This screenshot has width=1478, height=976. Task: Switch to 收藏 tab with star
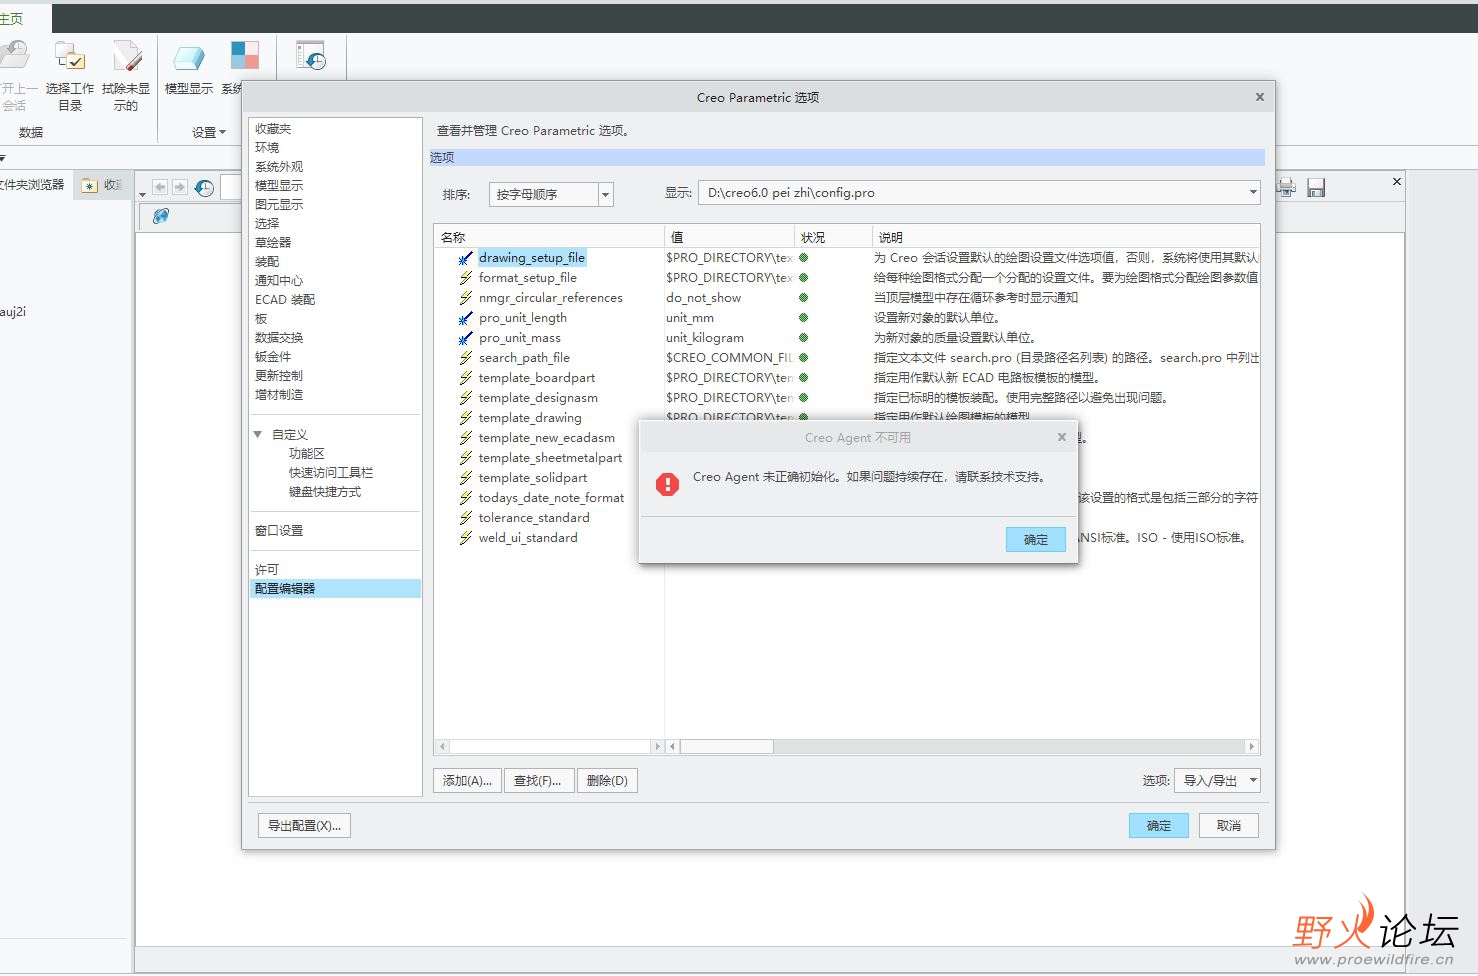(x=103, y=185)
